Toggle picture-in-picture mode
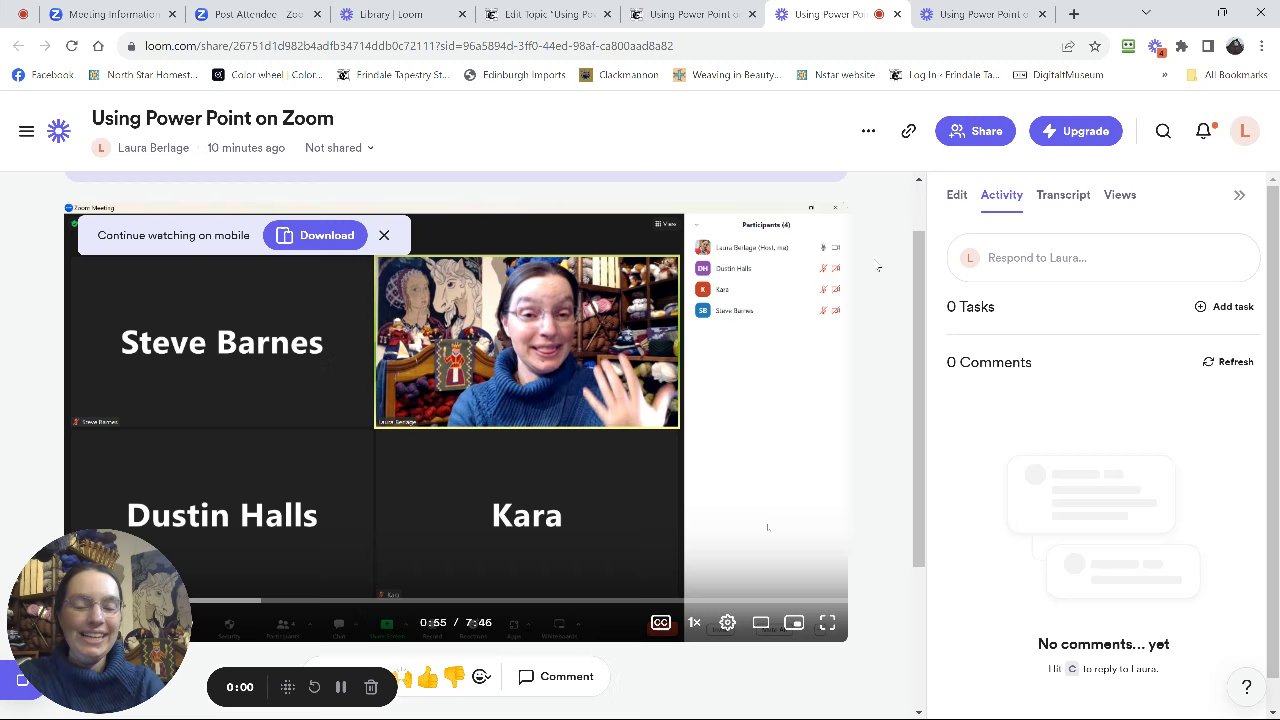 pyautogui.click(x=794, y=622)
